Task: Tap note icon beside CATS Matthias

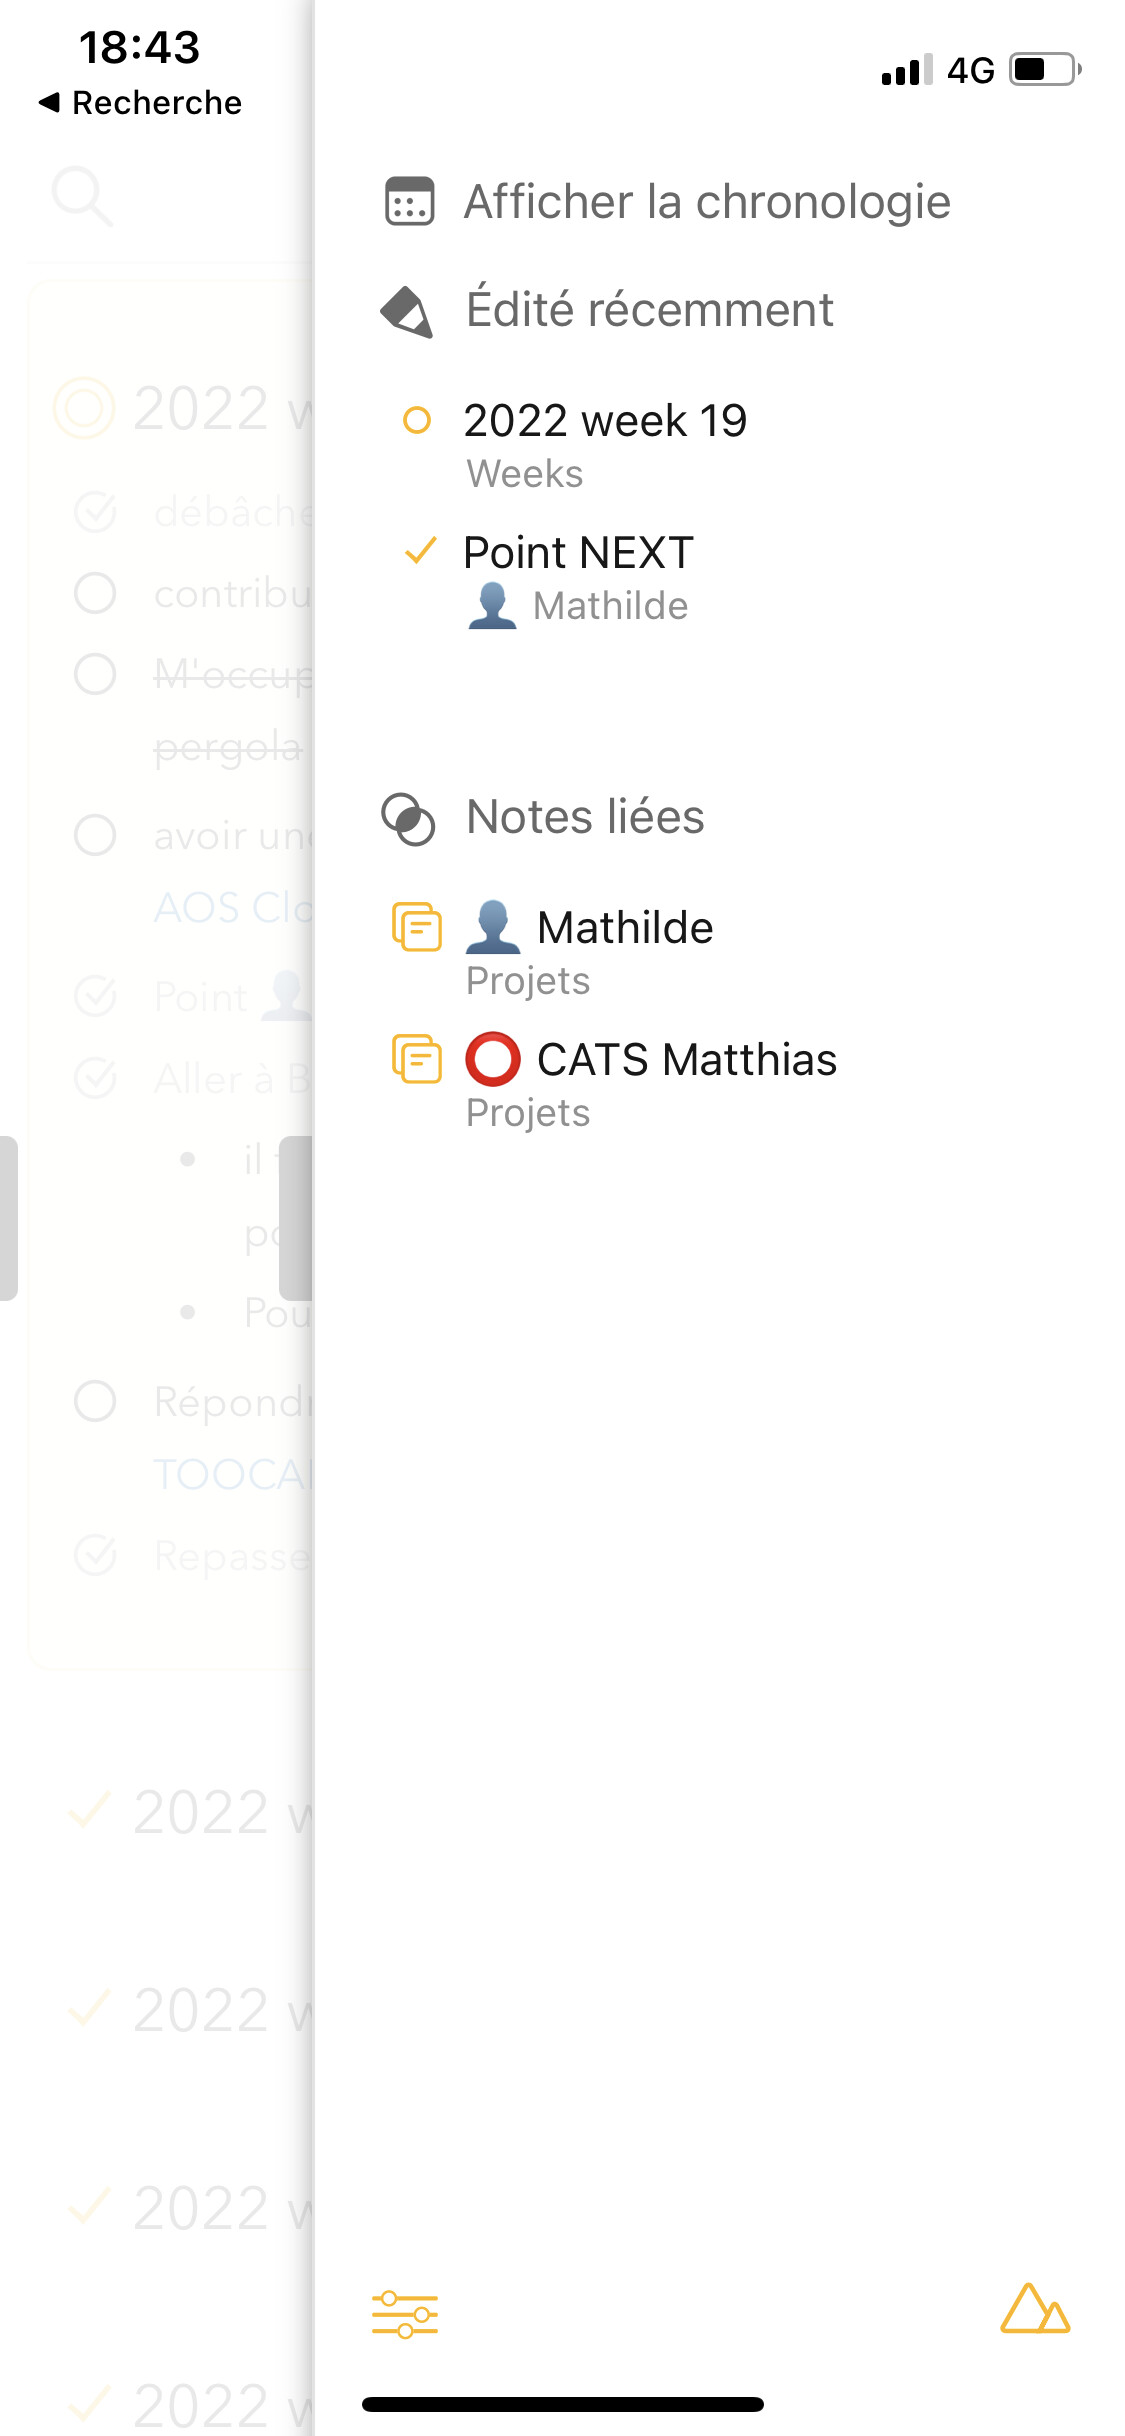Action: click(x=417, y=1059)
